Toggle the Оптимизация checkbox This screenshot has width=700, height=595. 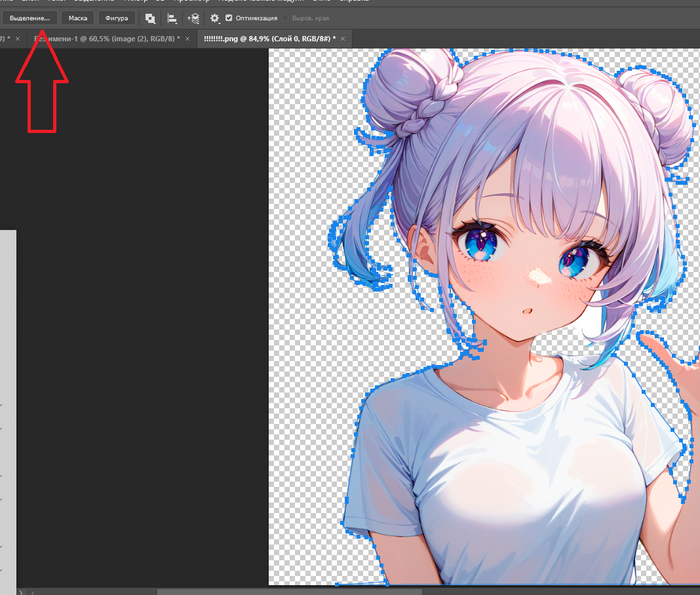pyautogui.click(x=229, y=18)
